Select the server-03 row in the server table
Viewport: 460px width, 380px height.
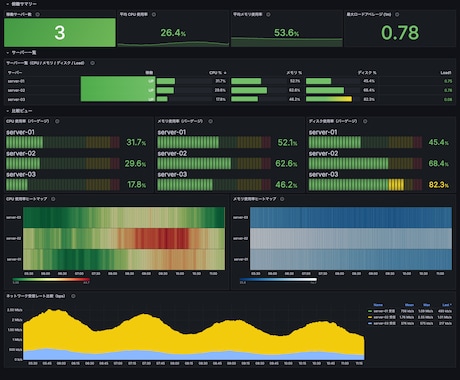click(229, 99)
